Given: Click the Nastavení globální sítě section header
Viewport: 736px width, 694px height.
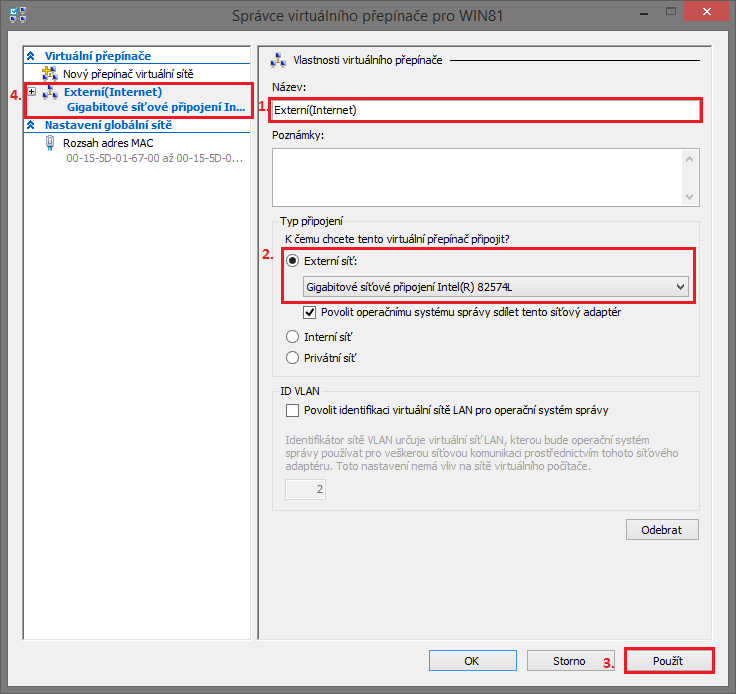Looking at the screenshot, I should click(x=108, y=125).
